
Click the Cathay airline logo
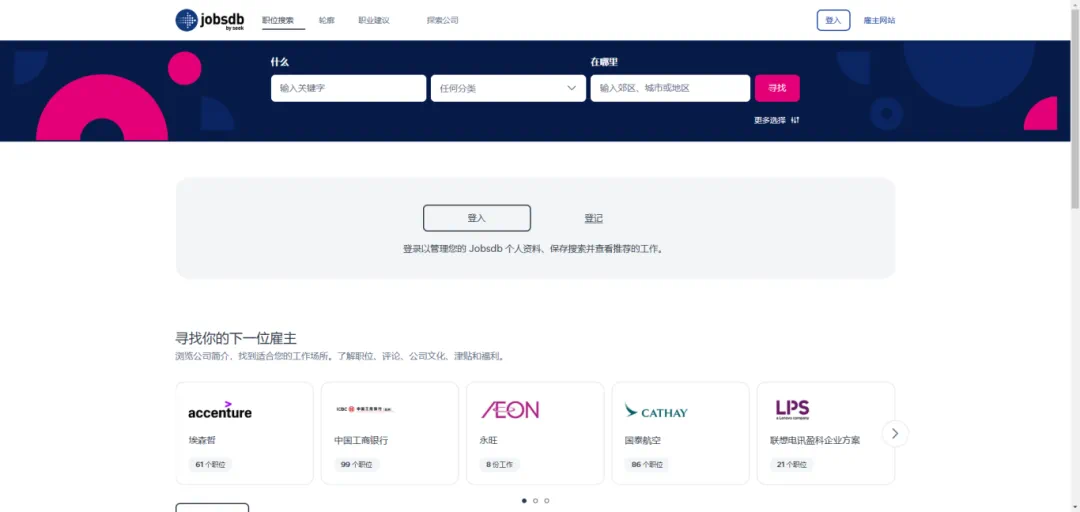pyautogui.click(x=656, y=411)
